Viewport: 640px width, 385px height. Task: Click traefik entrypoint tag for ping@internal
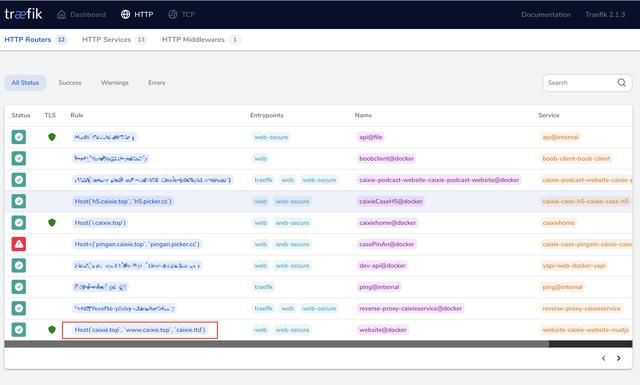263,287
